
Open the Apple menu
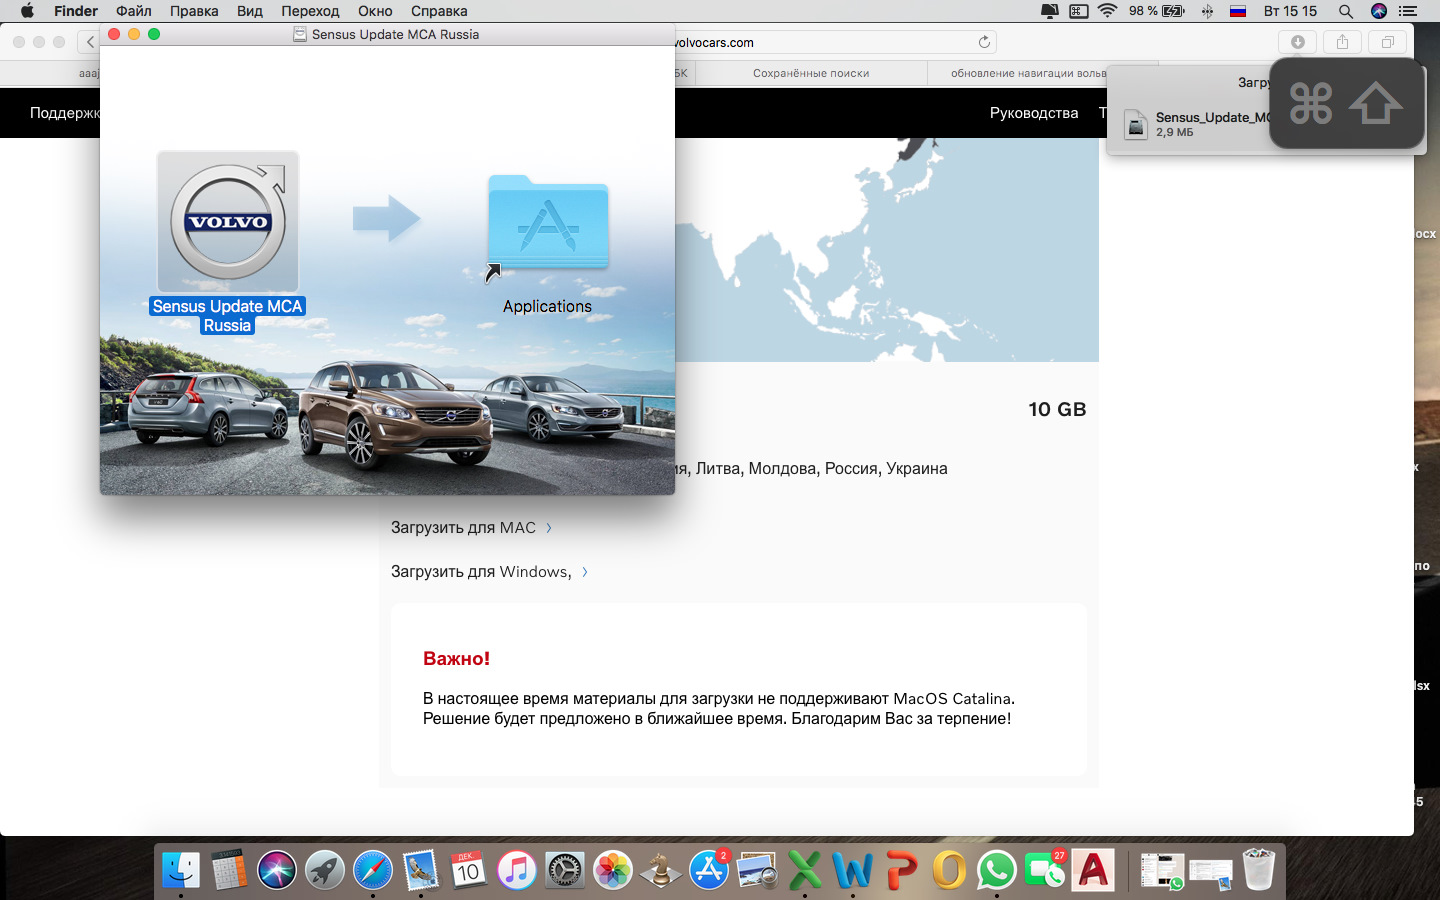pos(27,11)
